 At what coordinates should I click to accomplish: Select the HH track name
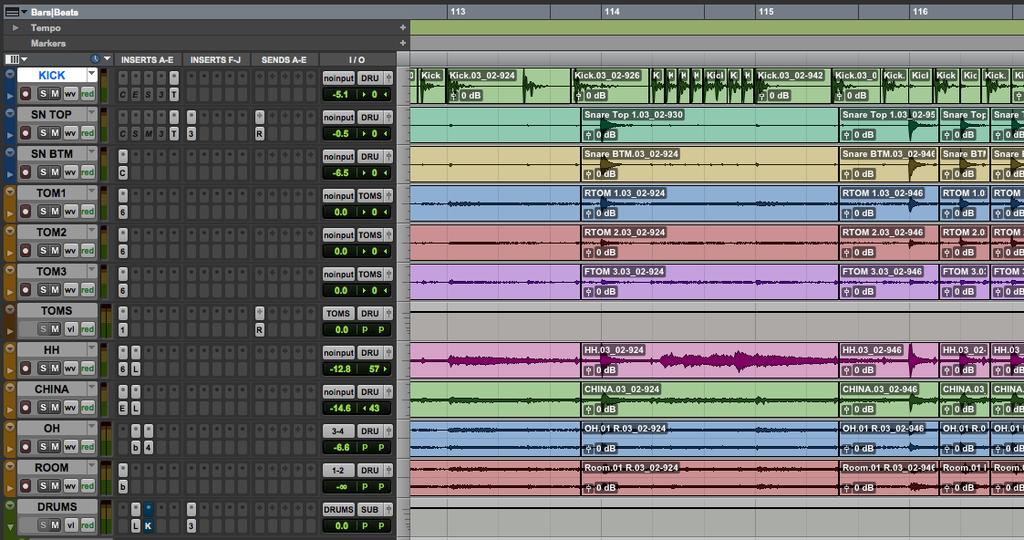point(52,350)
